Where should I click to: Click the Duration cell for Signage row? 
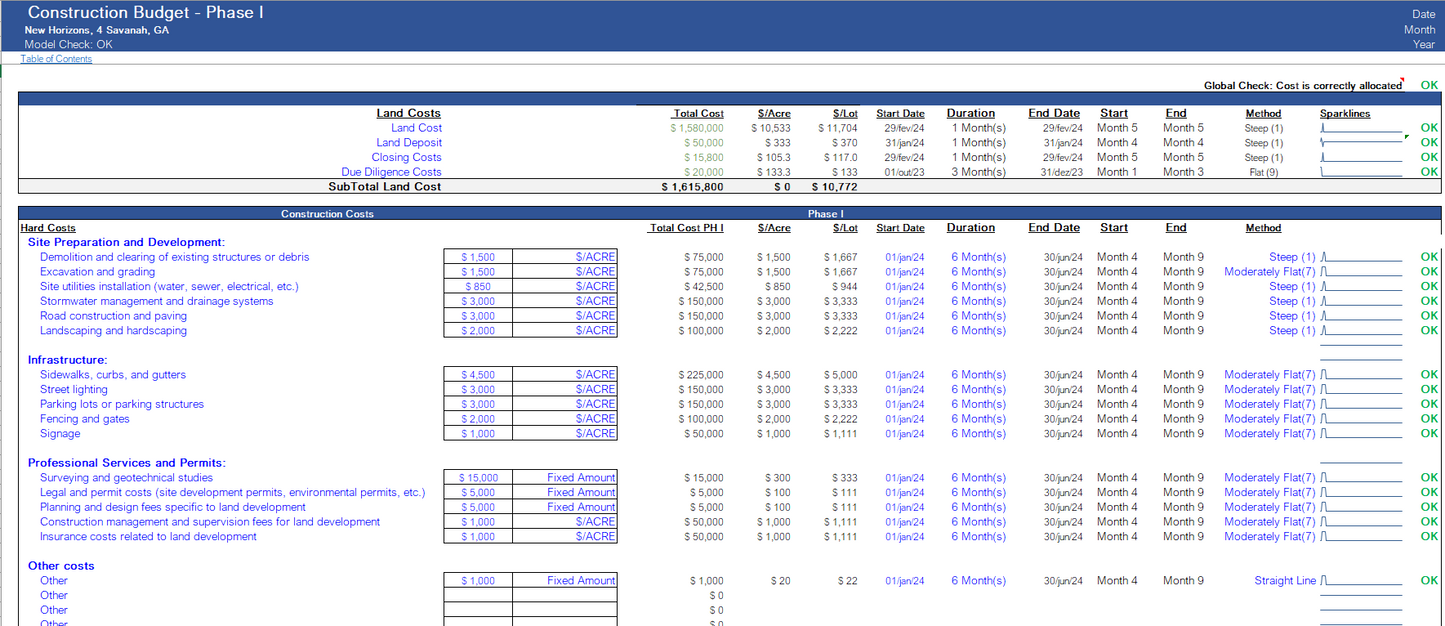click(x=978, y=434)
